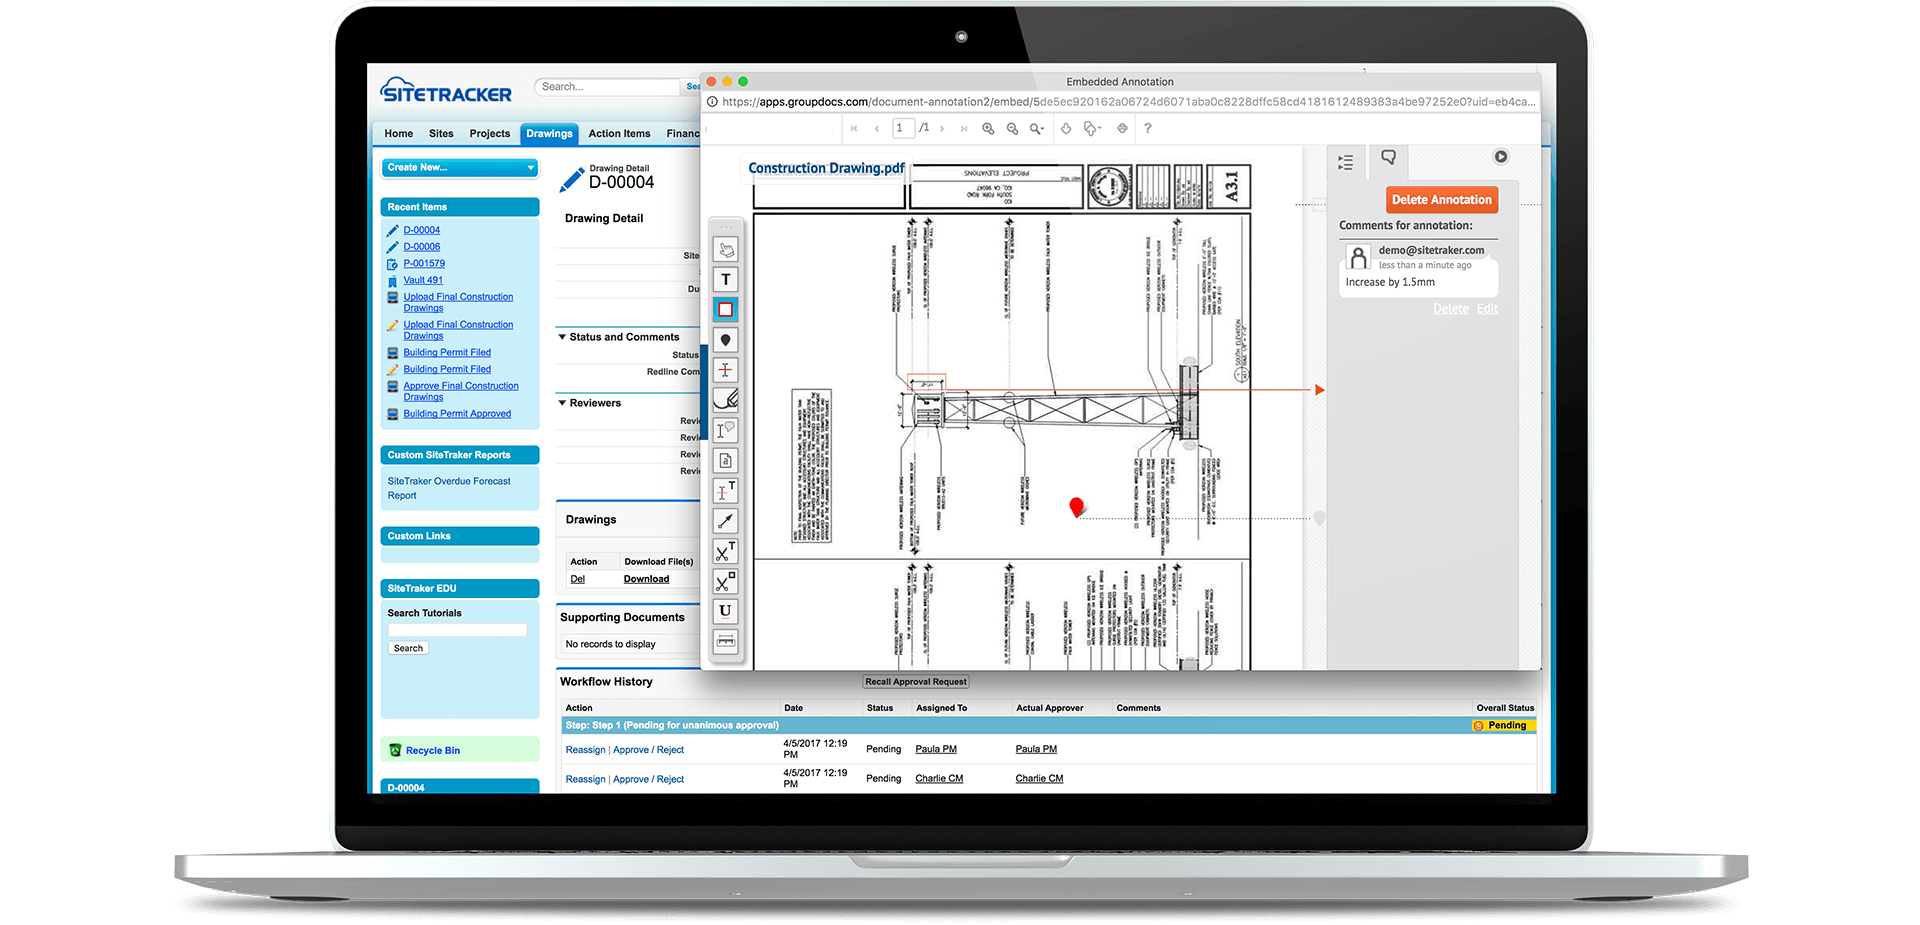Go to first page in viewer

tap(854, 128)
